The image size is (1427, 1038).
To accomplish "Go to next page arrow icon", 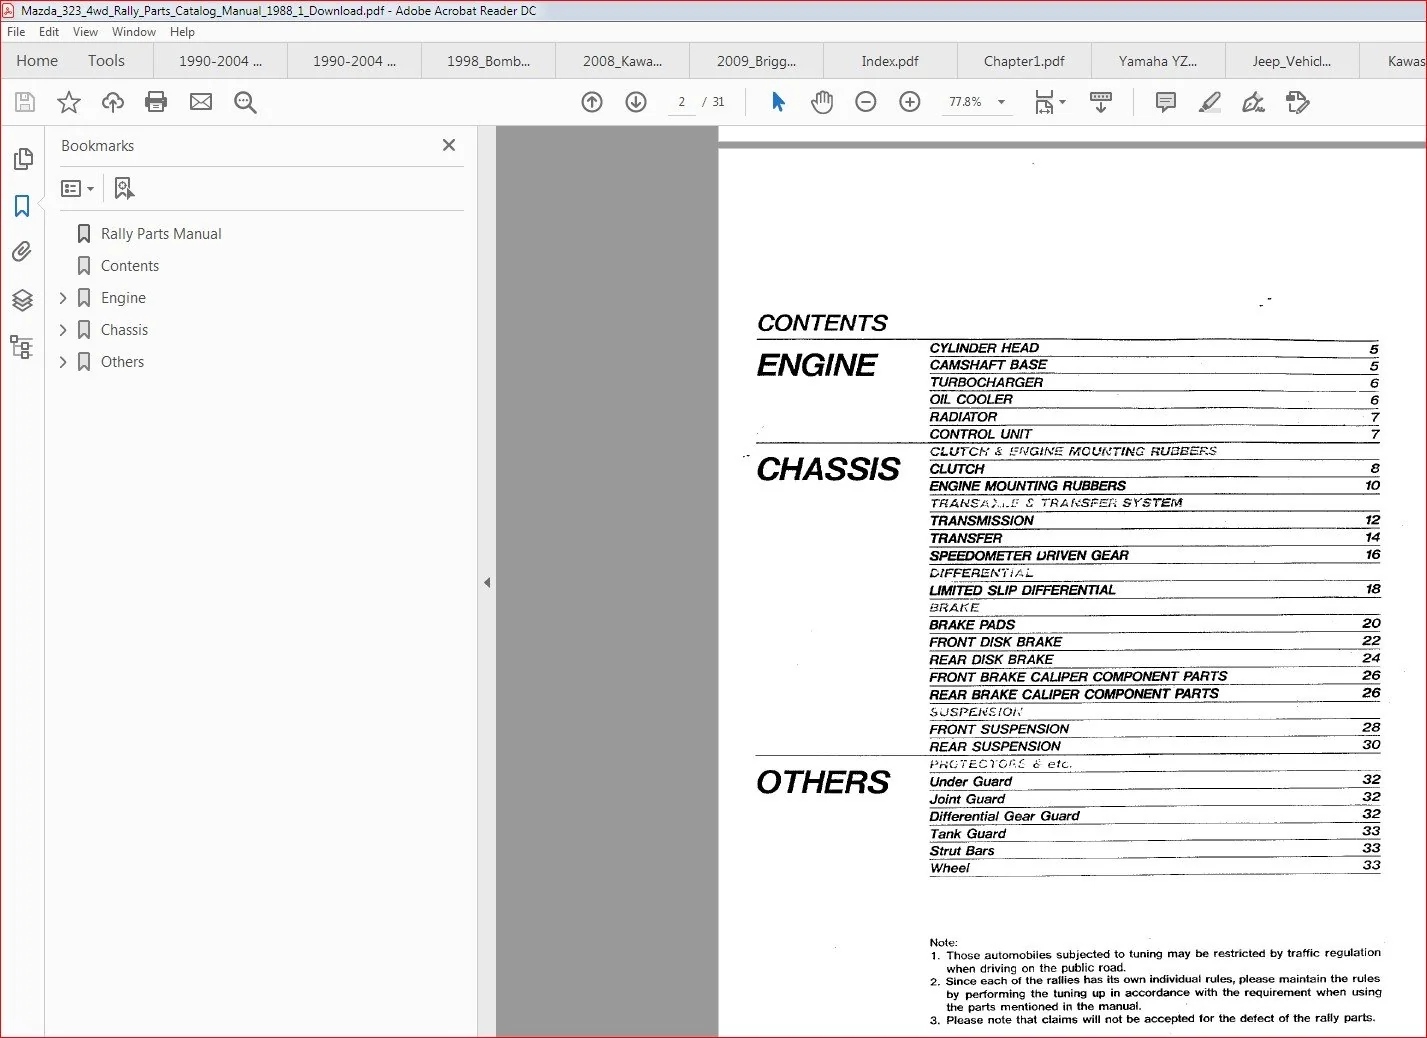I will tap(636, 102).
